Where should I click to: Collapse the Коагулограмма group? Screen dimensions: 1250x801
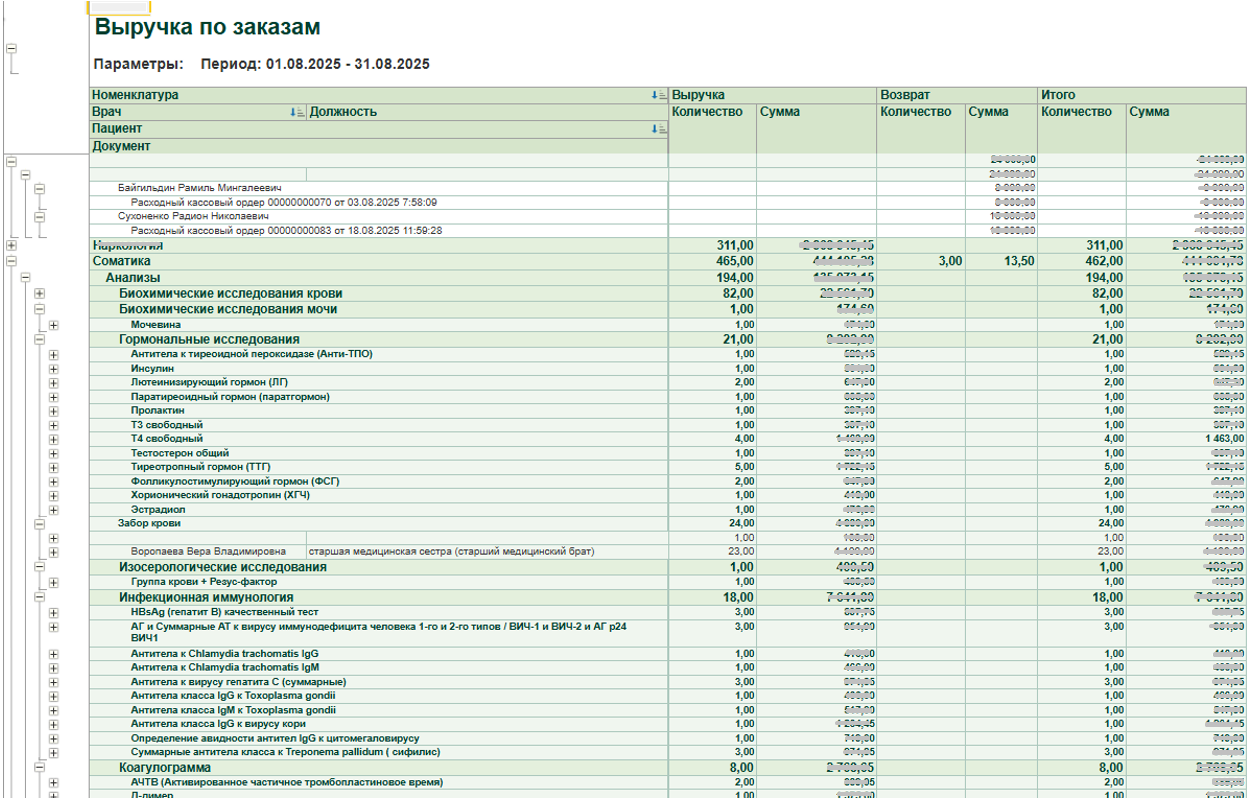tap(40, 768)
